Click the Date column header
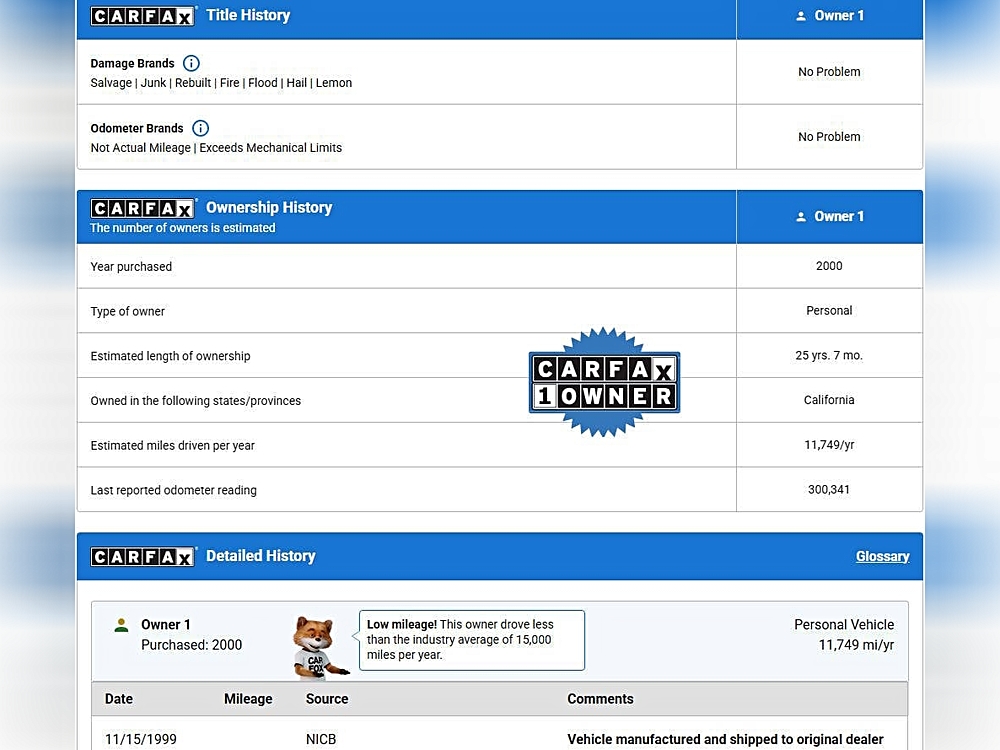 [x=119, y=699]
